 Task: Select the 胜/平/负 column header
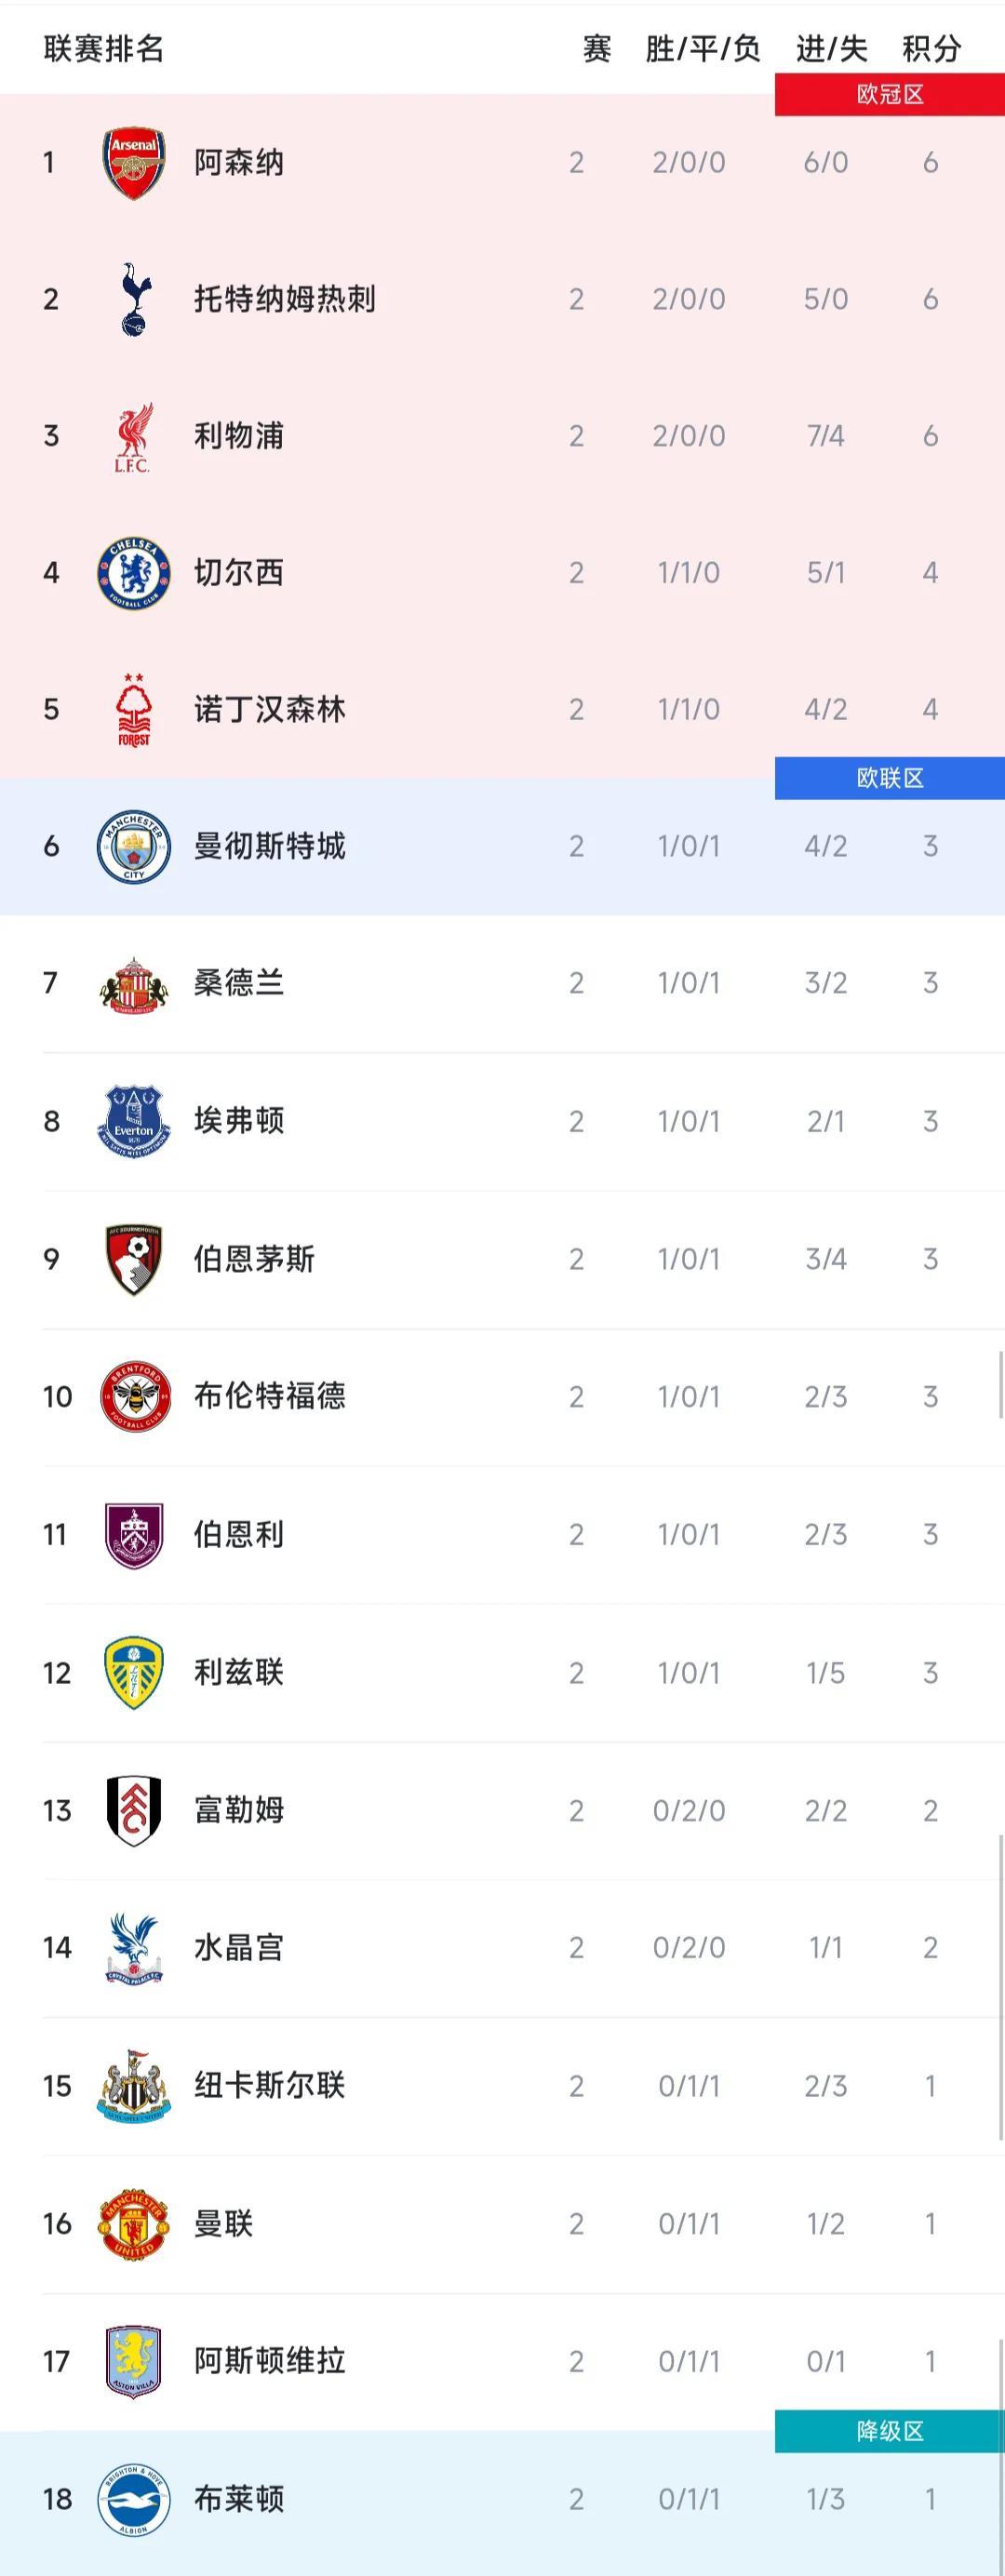pyautogui.click(x=702, y=49)
